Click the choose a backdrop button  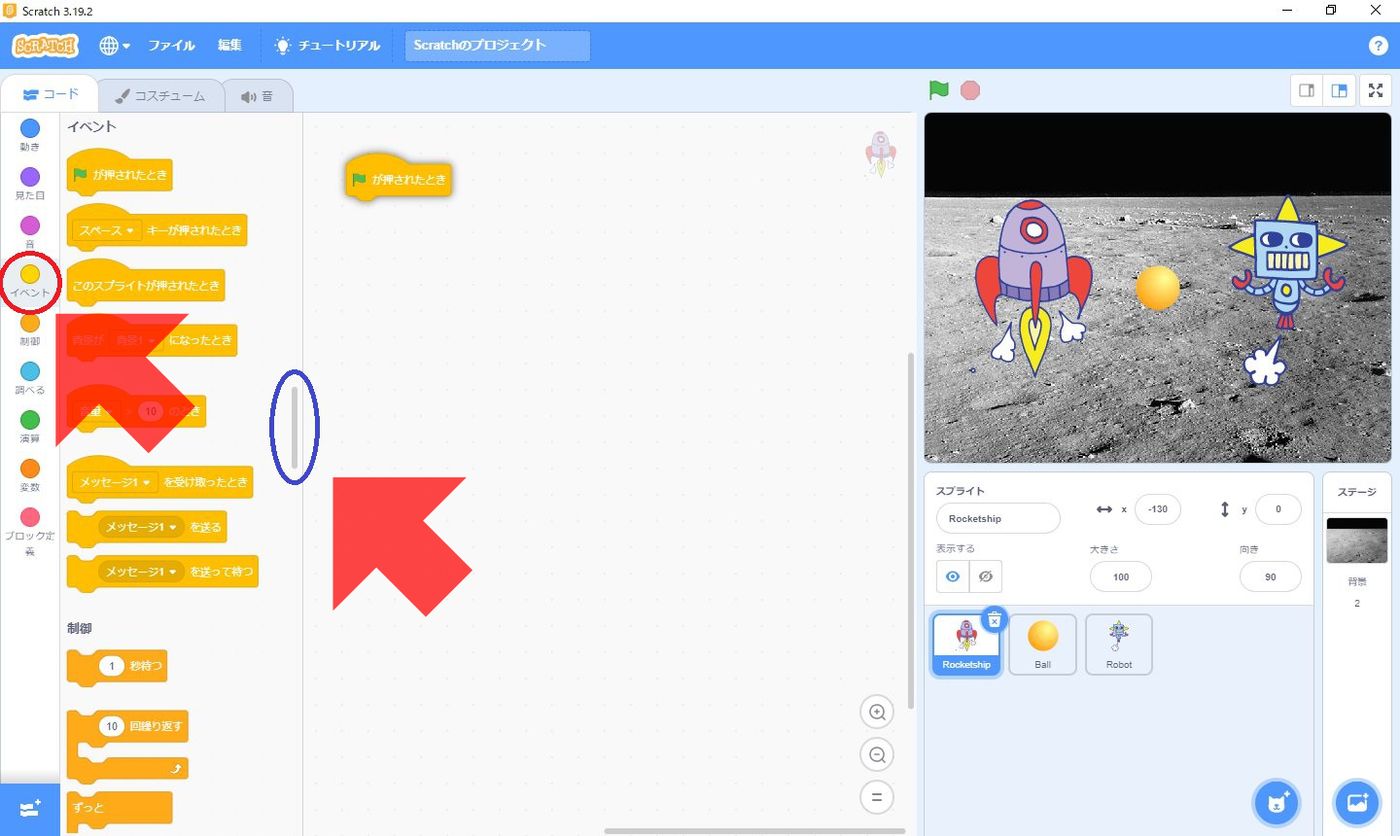[1357, 803]
